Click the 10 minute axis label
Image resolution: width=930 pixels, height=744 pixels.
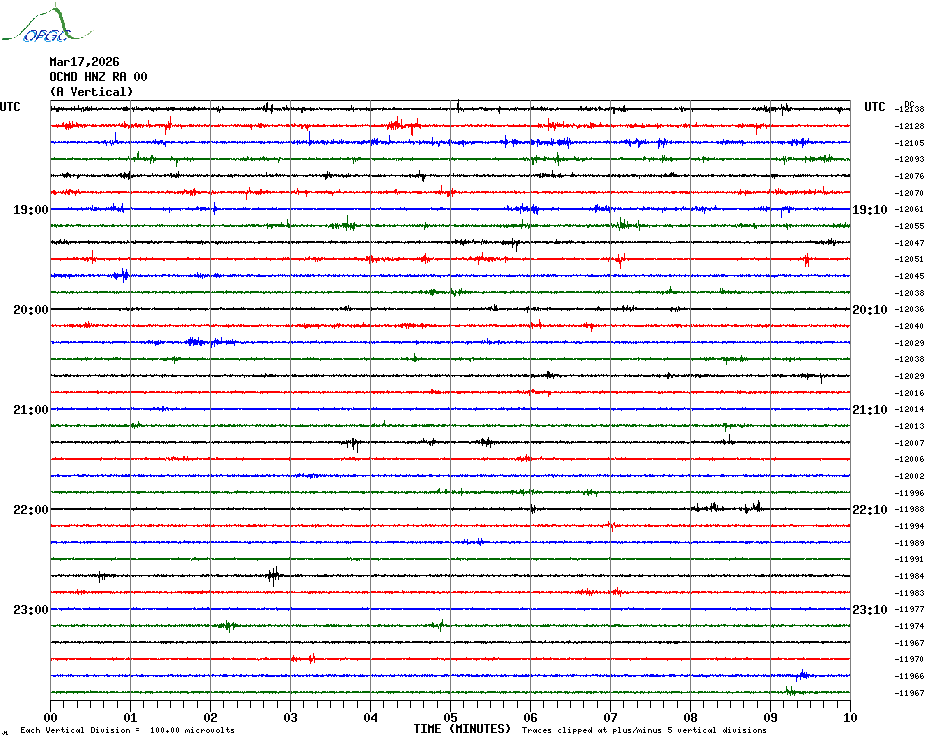pyautogui.click(x=850, y=717)
